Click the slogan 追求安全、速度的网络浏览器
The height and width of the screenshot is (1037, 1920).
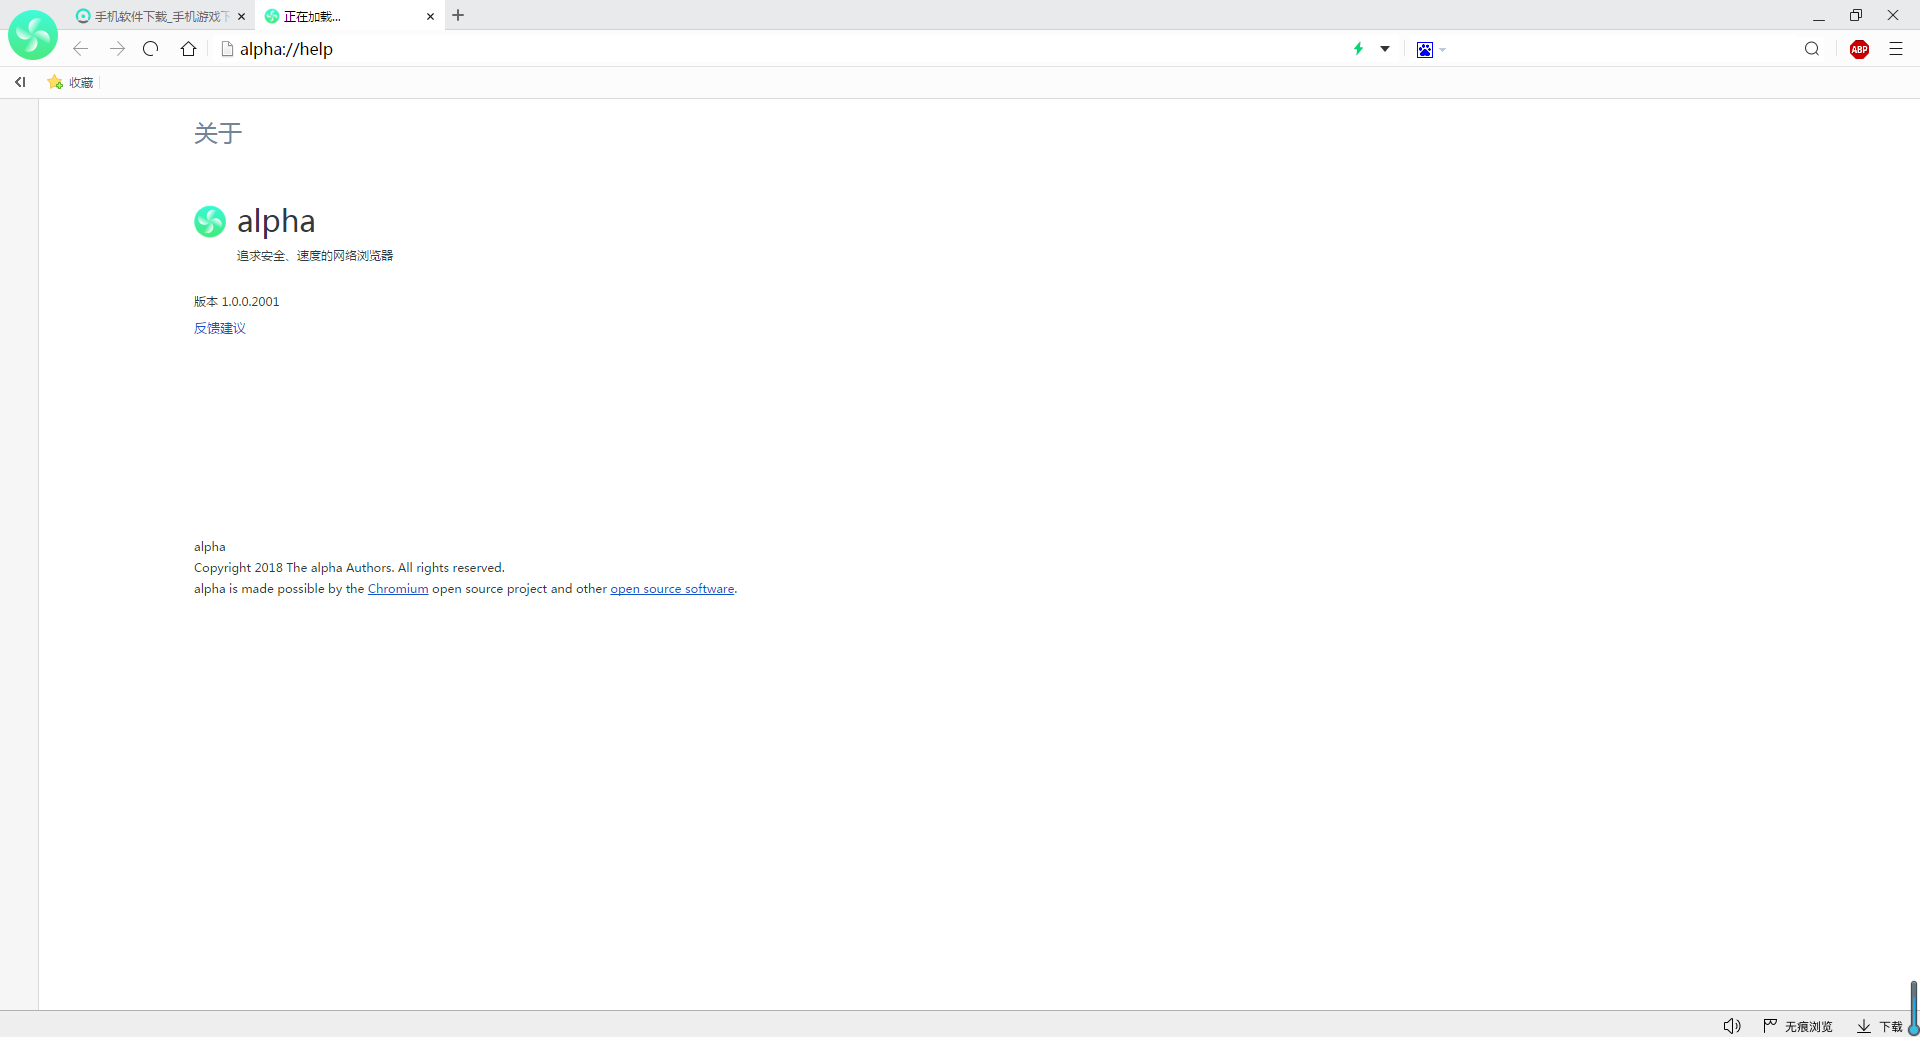315,256
